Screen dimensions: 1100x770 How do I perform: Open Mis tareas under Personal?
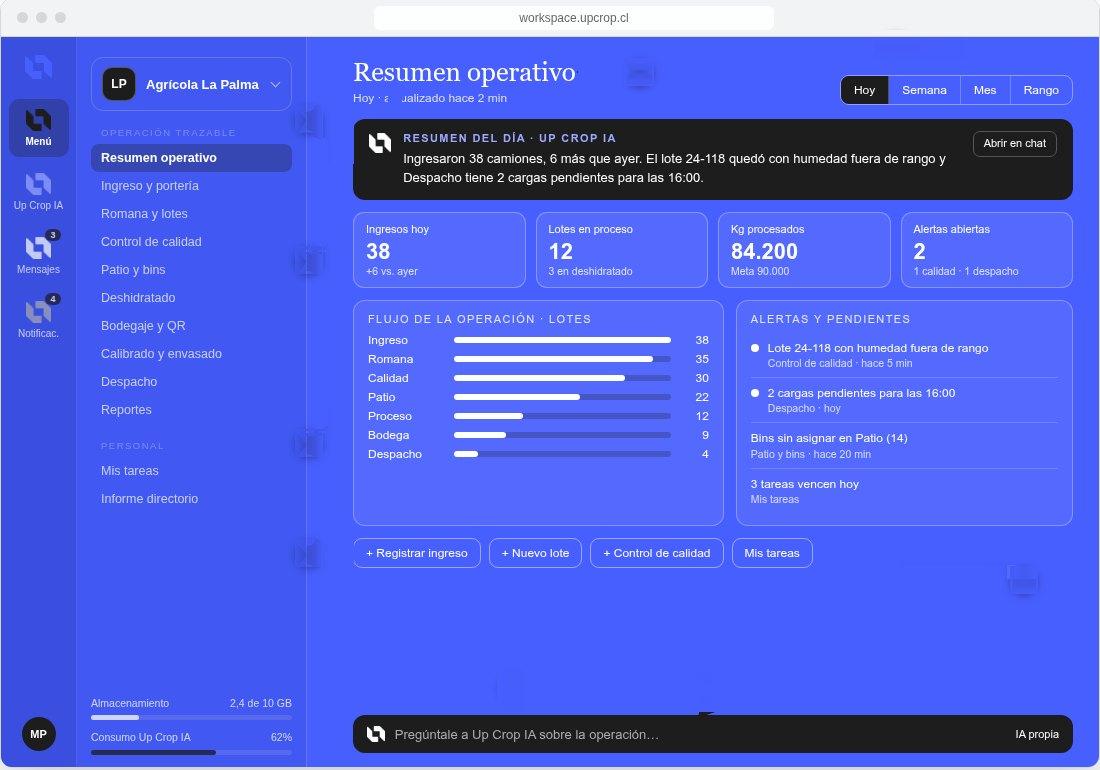(x=192, y=471)
